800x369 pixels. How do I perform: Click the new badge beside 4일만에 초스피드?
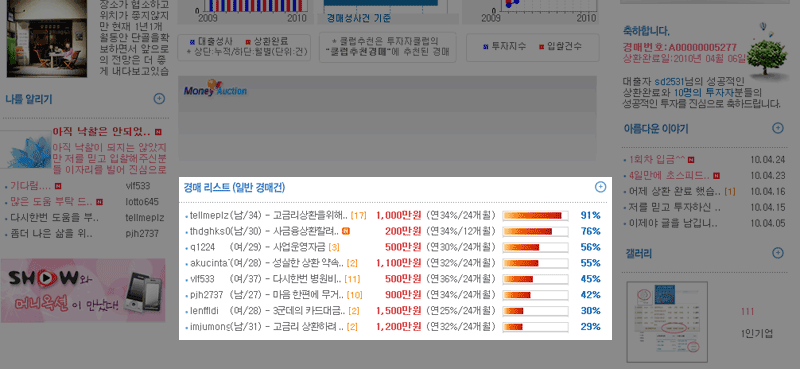click(x=716, y=176)
